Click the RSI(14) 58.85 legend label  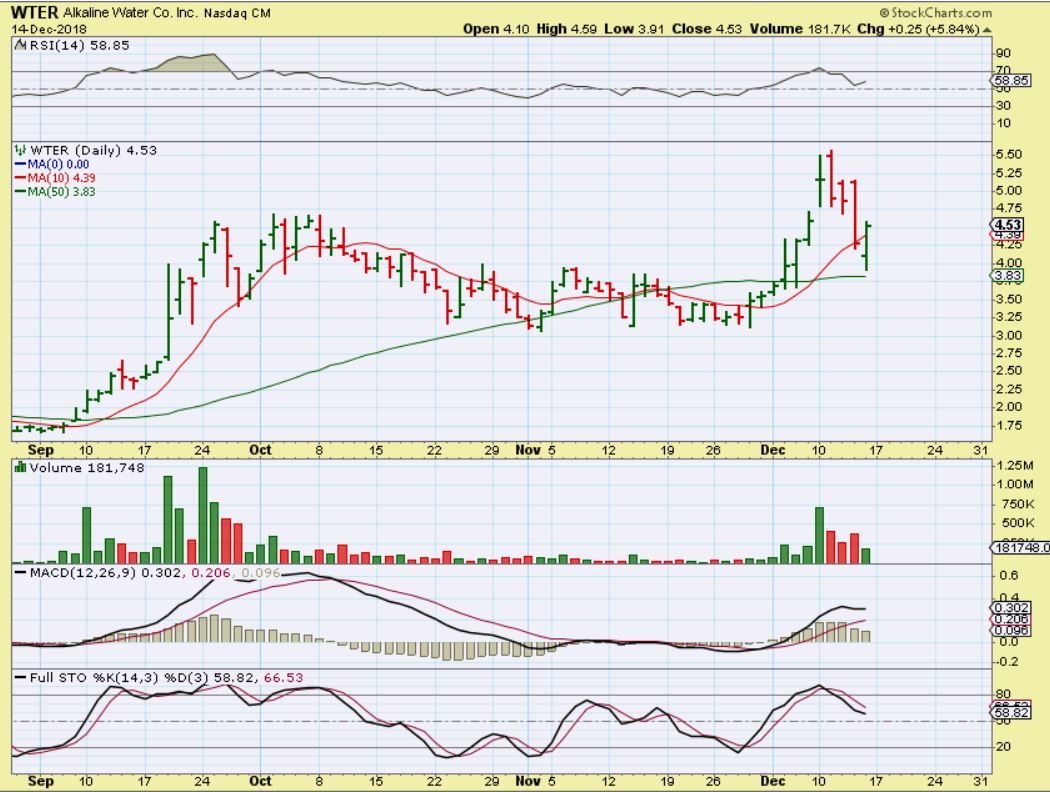[x=78, y=45]
